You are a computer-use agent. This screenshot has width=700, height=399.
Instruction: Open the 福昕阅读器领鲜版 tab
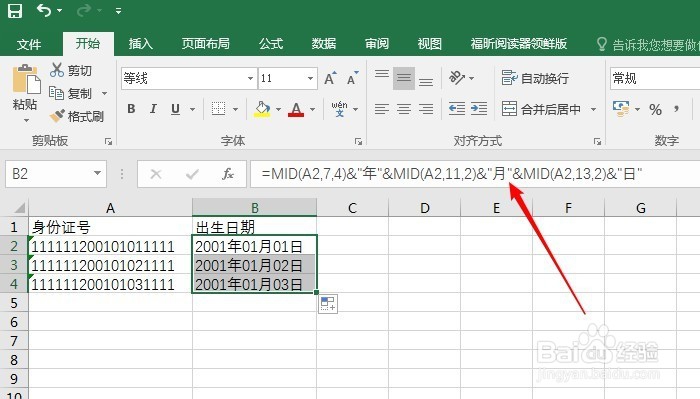click(x=518, y=43)
